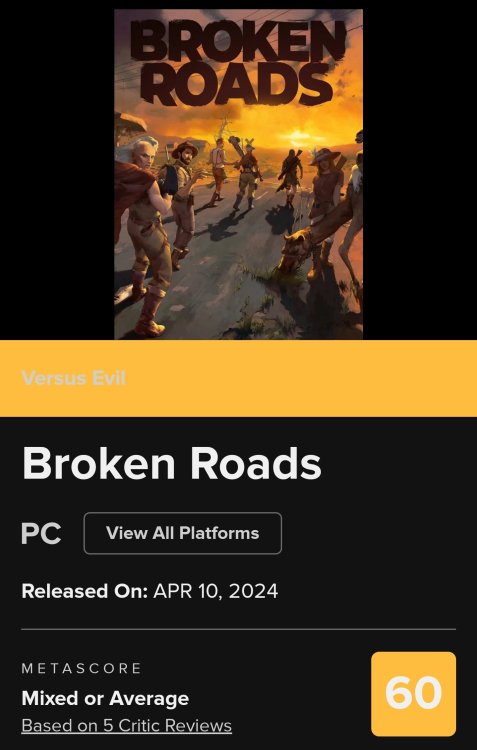Screen dimensions: 477x750
Task: Click the Versus Evil publisher link
Action: click(x=74, y=378)
